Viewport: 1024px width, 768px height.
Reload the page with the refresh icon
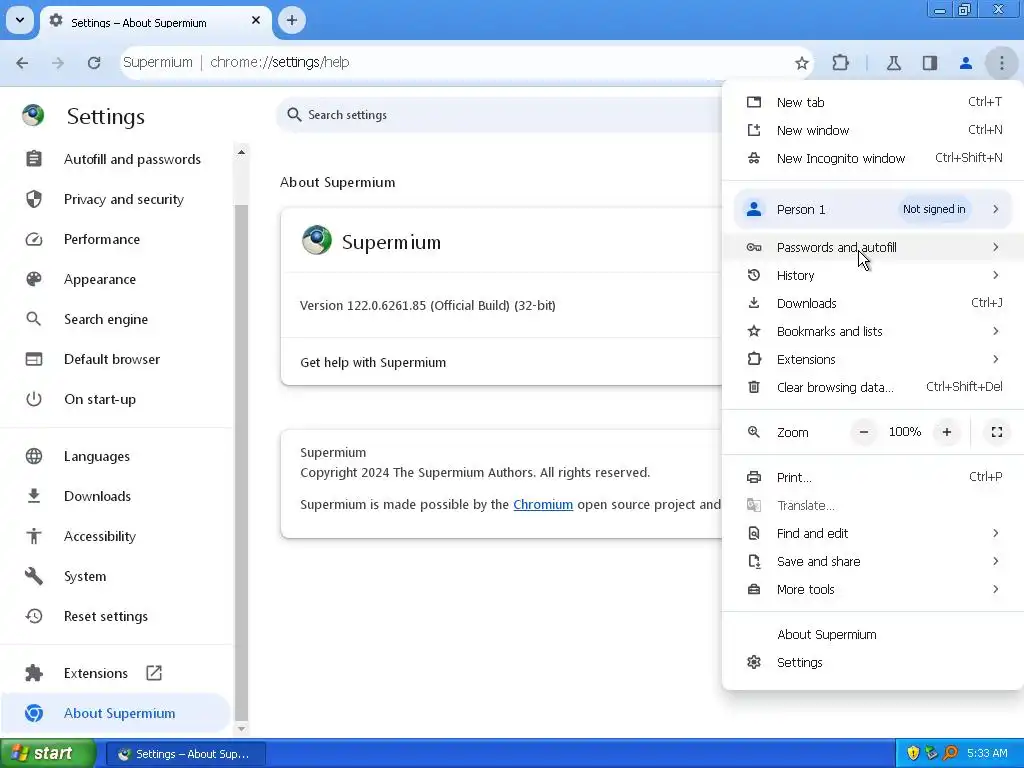(94, 63)
